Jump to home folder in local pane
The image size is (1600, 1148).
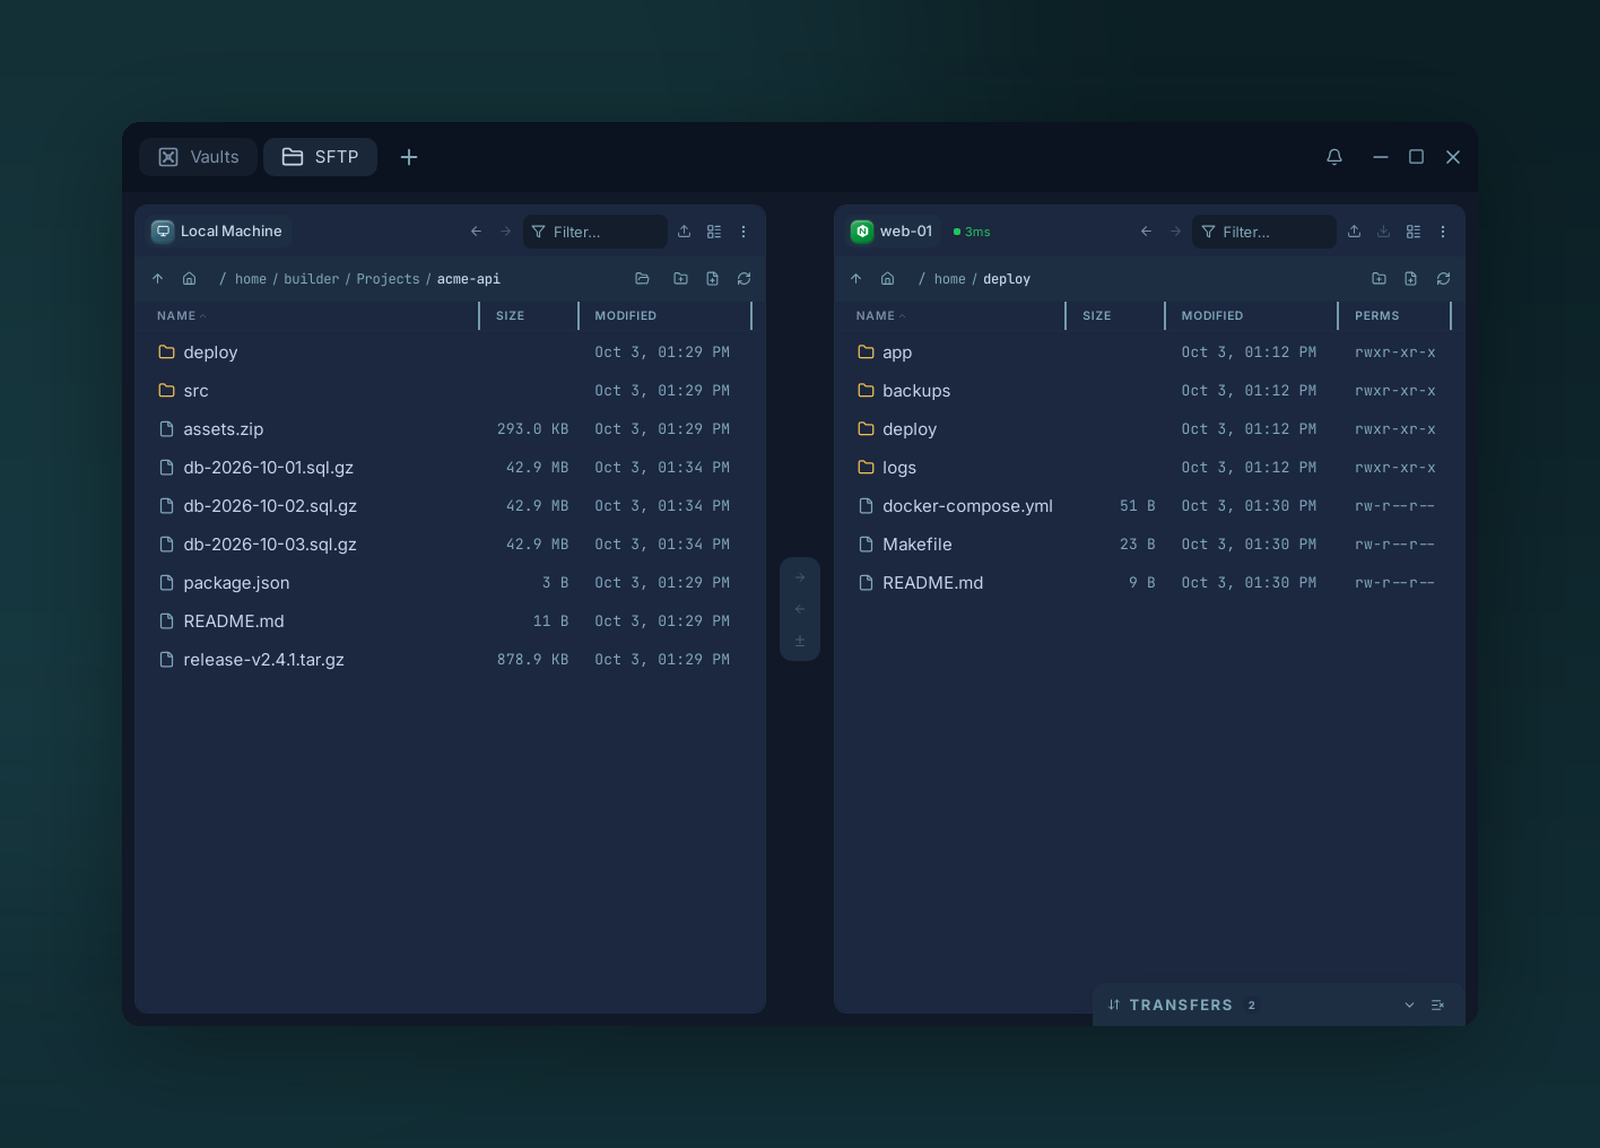pyautogui.click(x=189, y=279)
